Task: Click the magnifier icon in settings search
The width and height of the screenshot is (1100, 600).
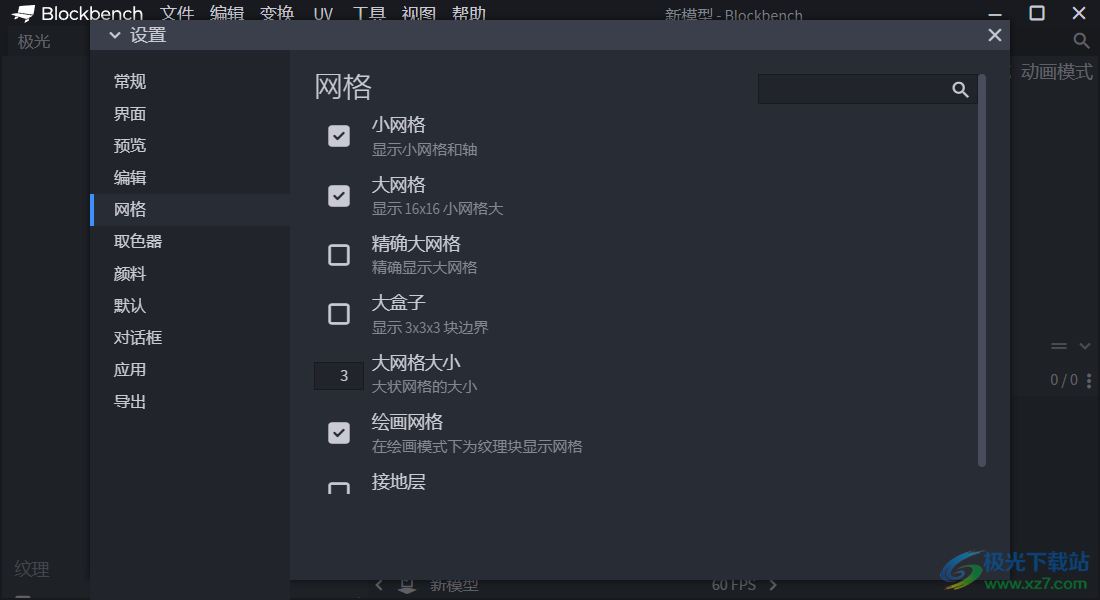Action: click(960, 89)
